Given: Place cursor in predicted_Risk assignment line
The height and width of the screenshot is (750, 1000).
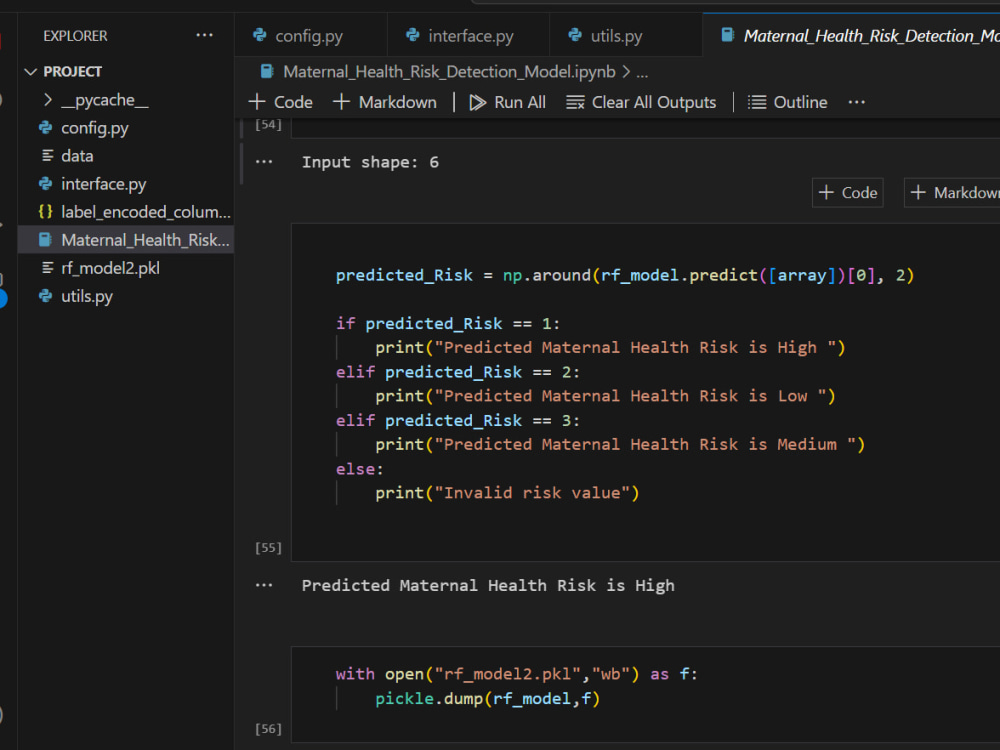Looking at the screenshot, I should [x=625, y=276].
